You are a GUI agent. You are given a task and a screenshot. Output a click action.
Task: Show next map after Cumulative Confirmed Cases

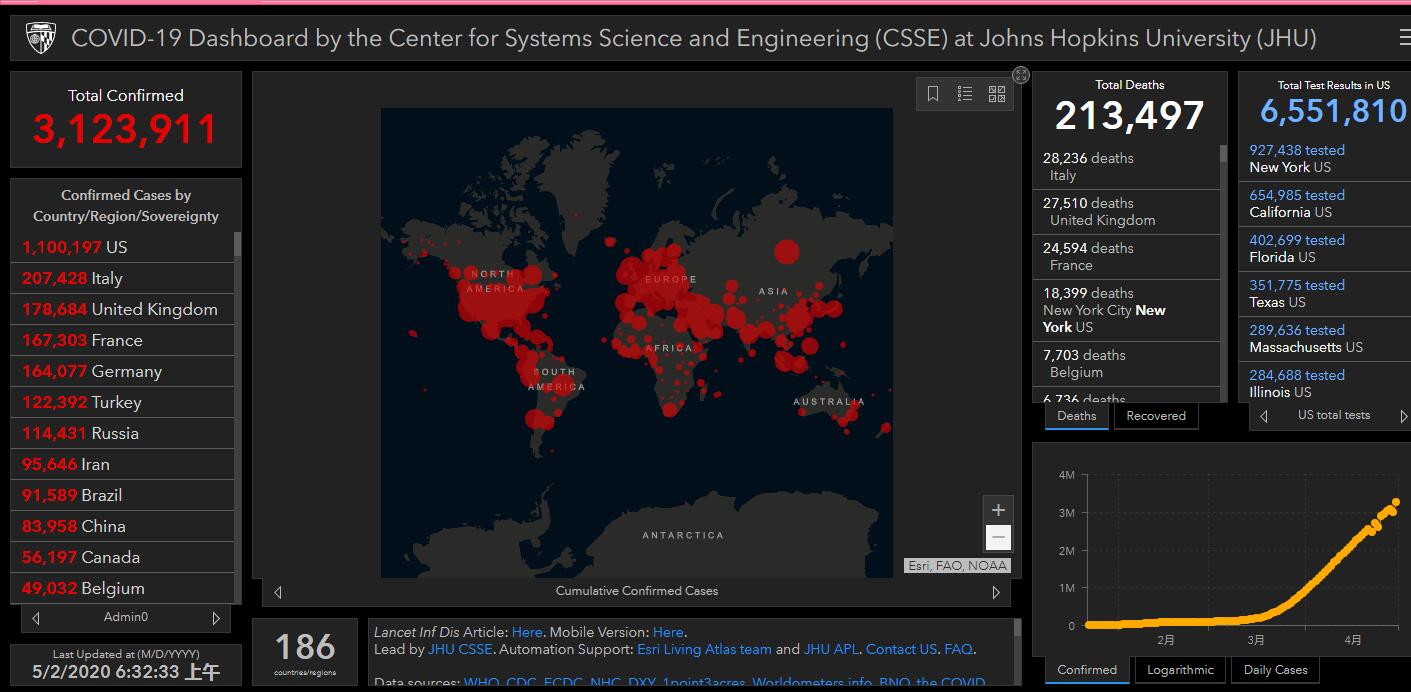(x=995, y=592)
